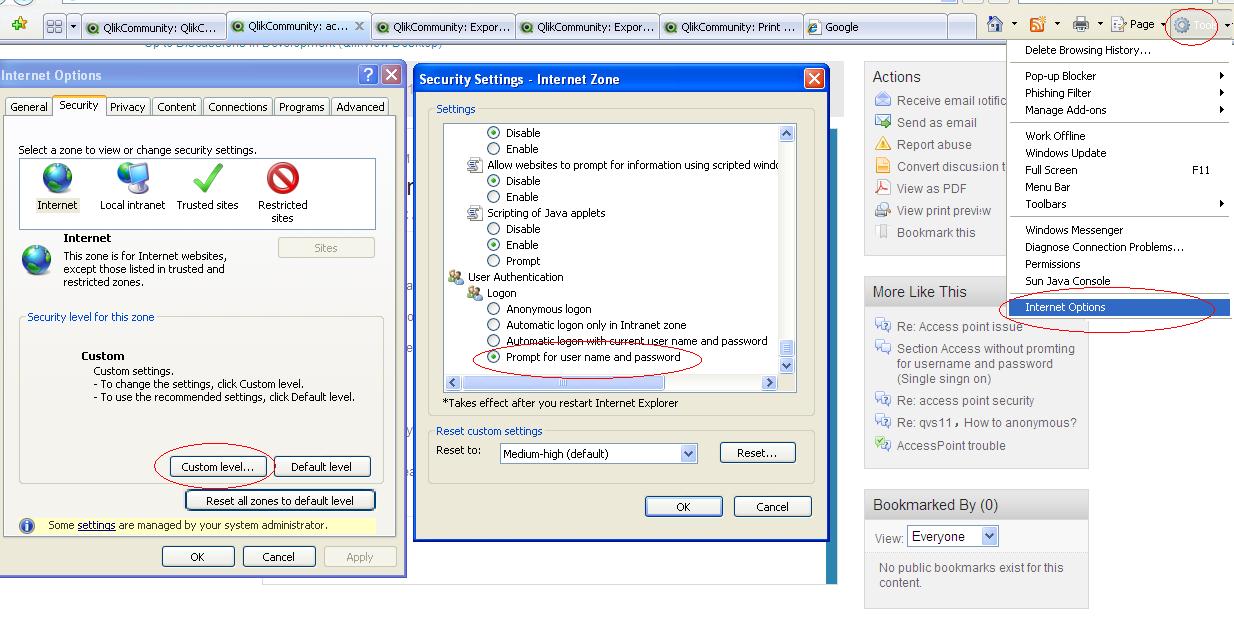
Task: Click the vertical scrollbar thumb in Settings list
Action: pos(786,349)
